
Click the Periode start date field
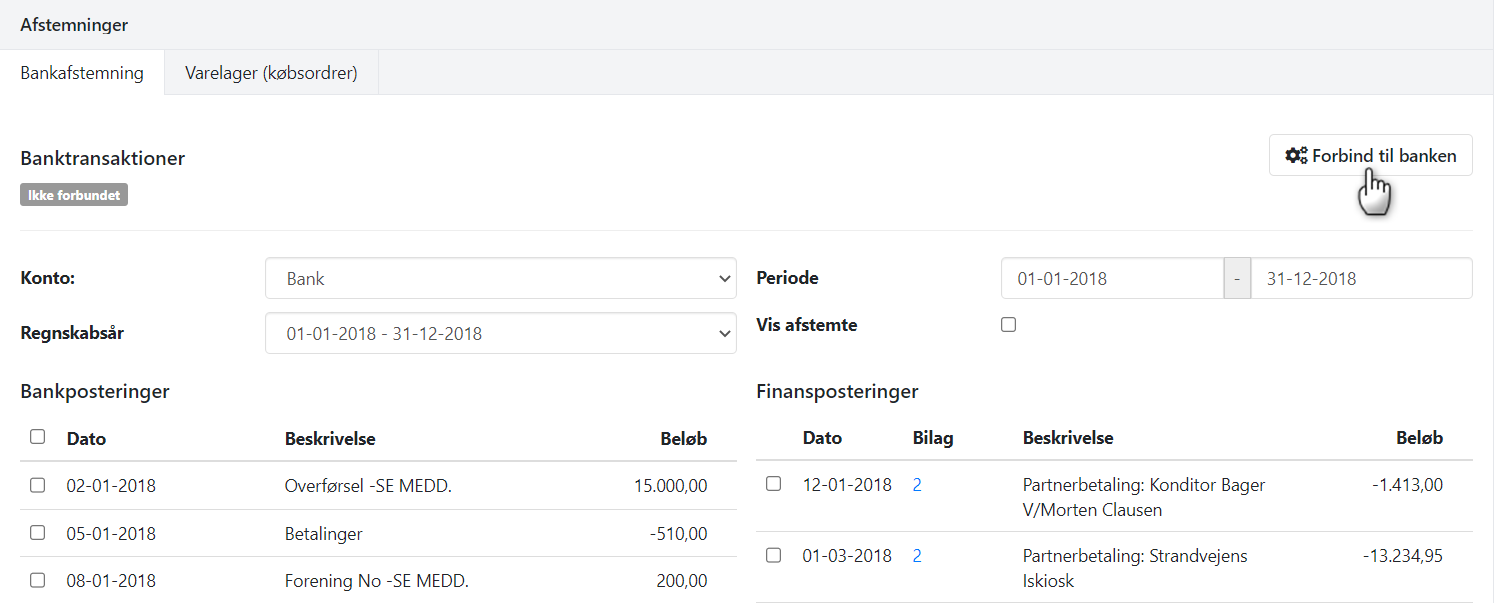[1111, 278]
